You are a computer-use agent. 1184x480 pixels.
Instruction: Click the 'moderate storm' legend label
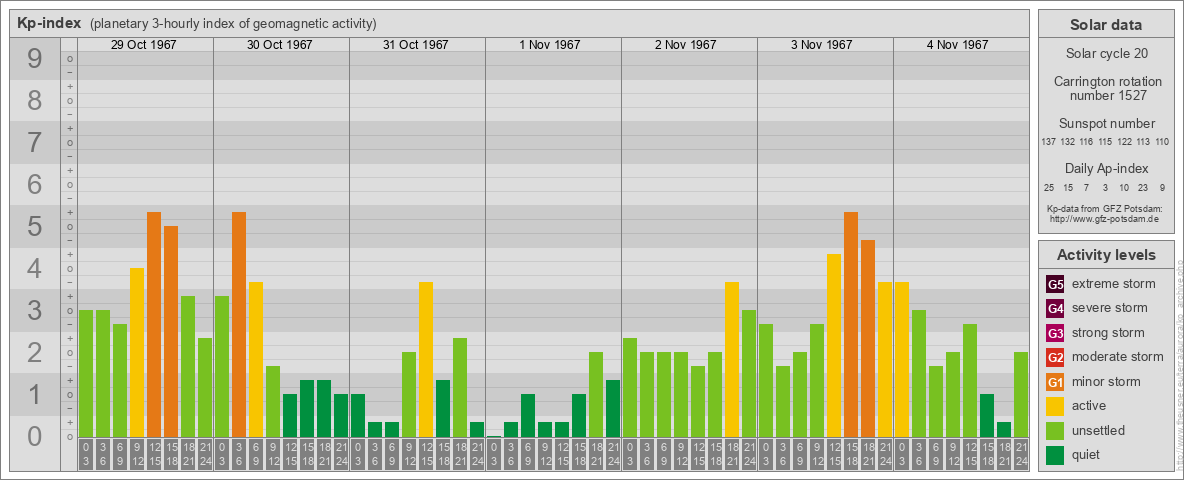pos(1118,356)
